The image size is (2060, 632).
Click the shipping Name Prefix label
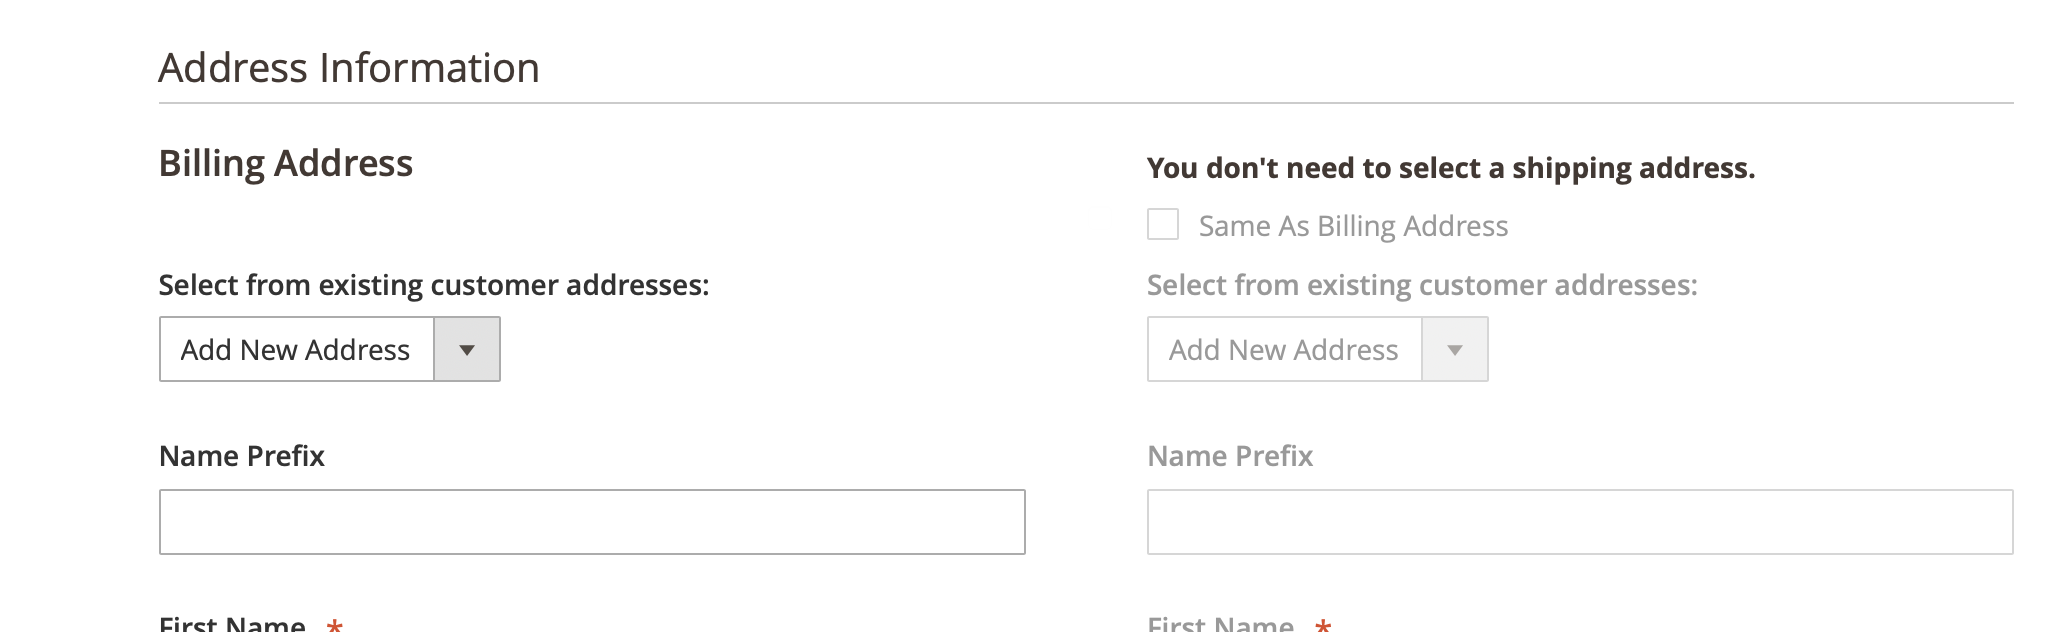(x=1230, y=456)
